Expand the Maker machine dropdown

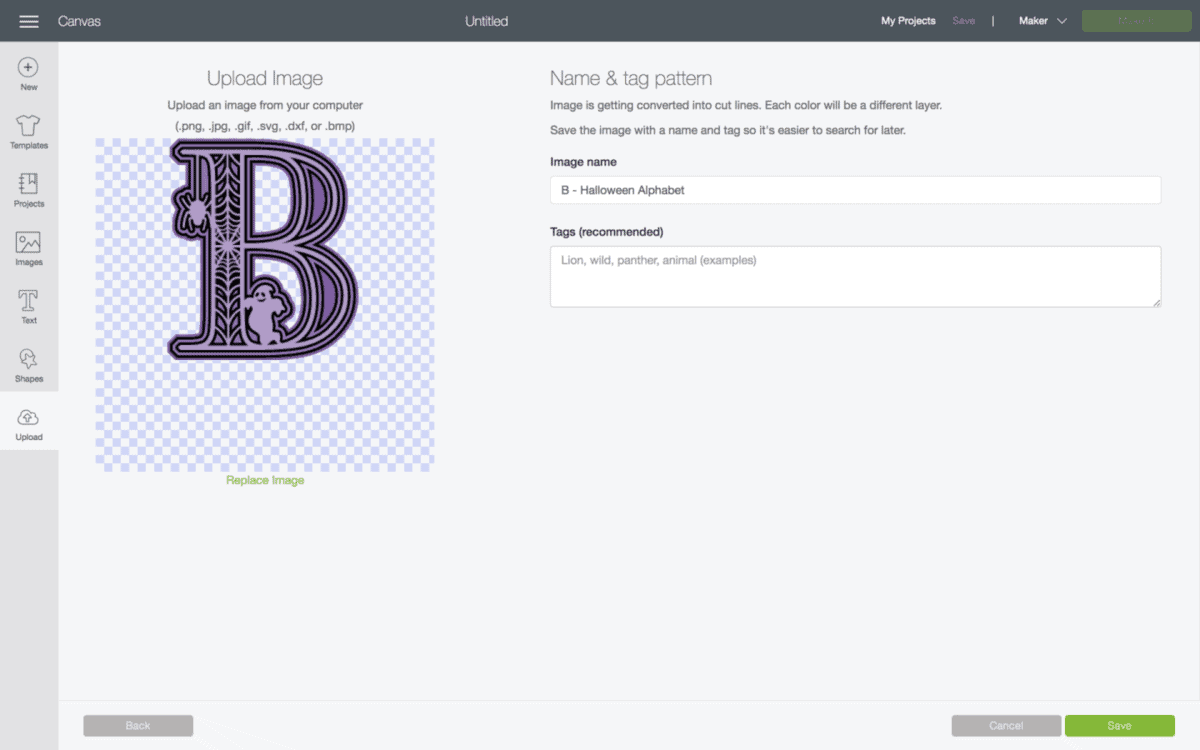point(1043,21)
